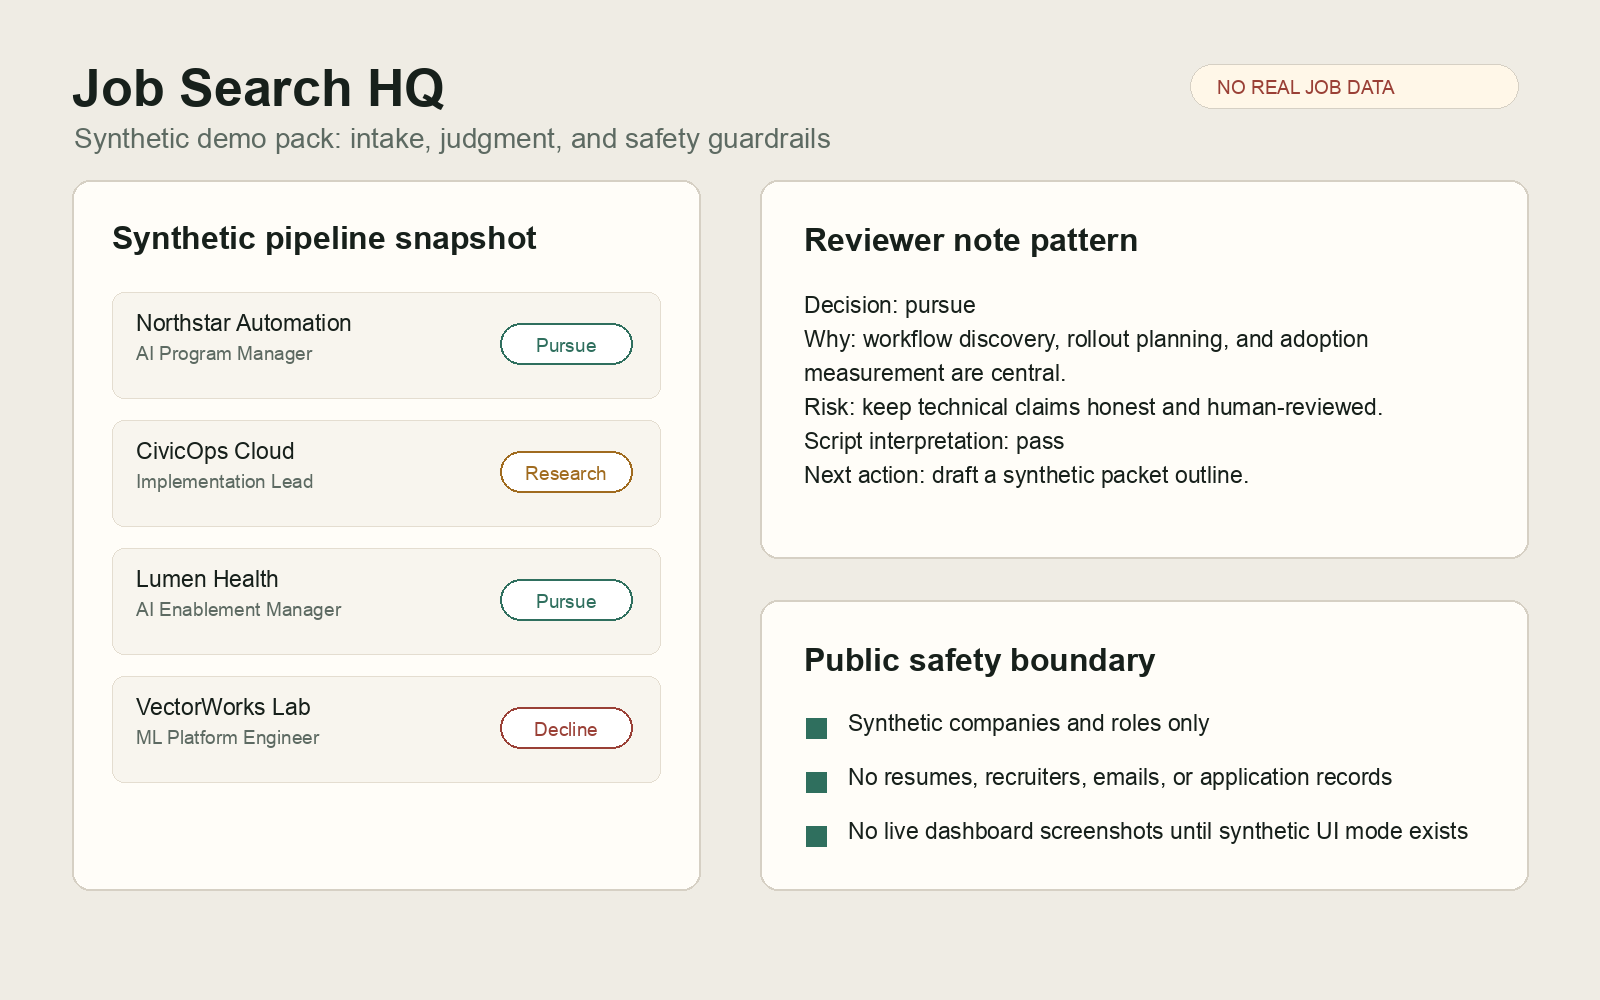The image size is (1600, 1000).
Task: Click the NO REAL JOB DATA badge
Action: click(1354, 87)
